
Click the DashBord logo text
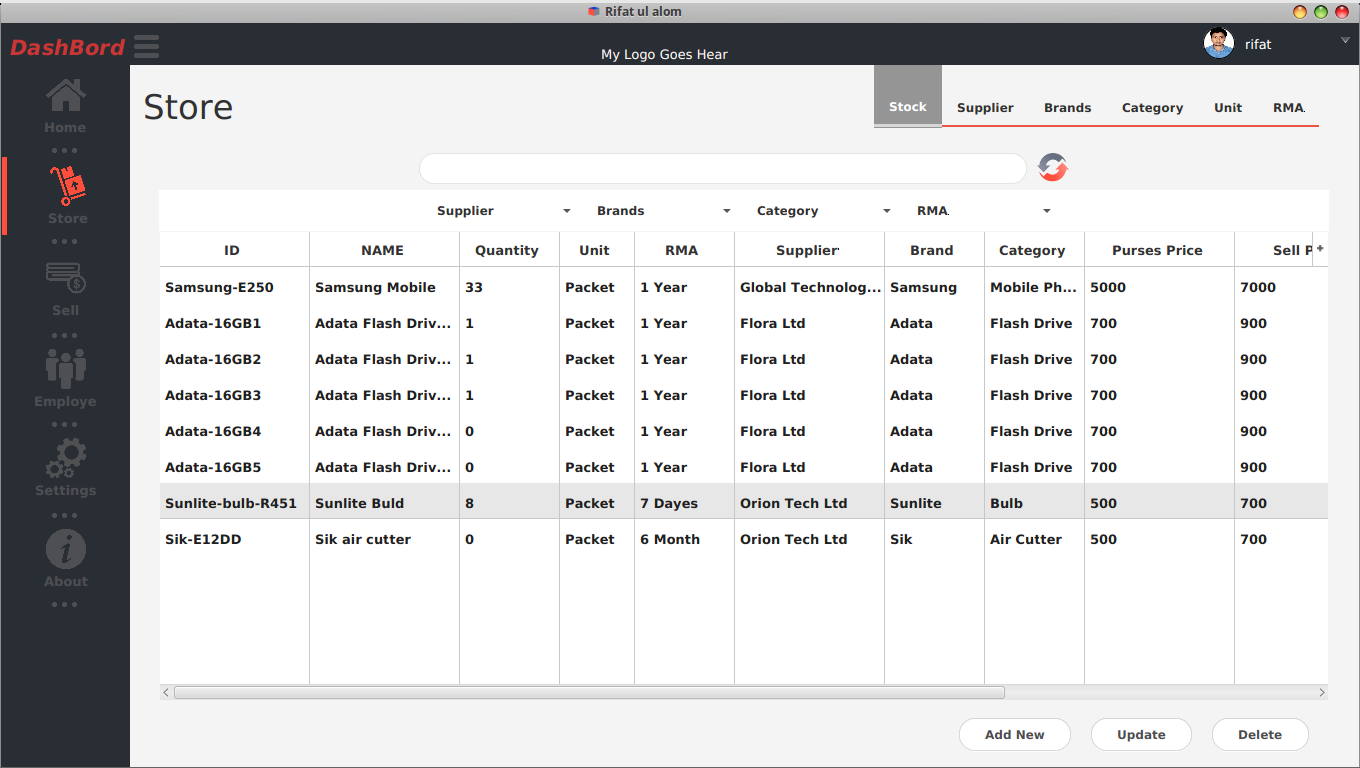(x=68, y=47)
